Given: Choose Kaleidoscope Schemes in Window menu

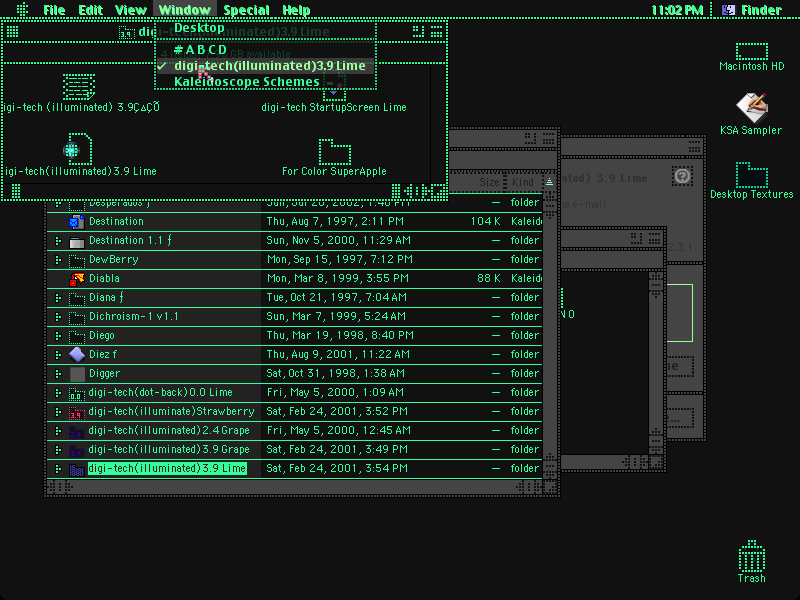Looking at the screenshot, I should click(x=265, y=82).
